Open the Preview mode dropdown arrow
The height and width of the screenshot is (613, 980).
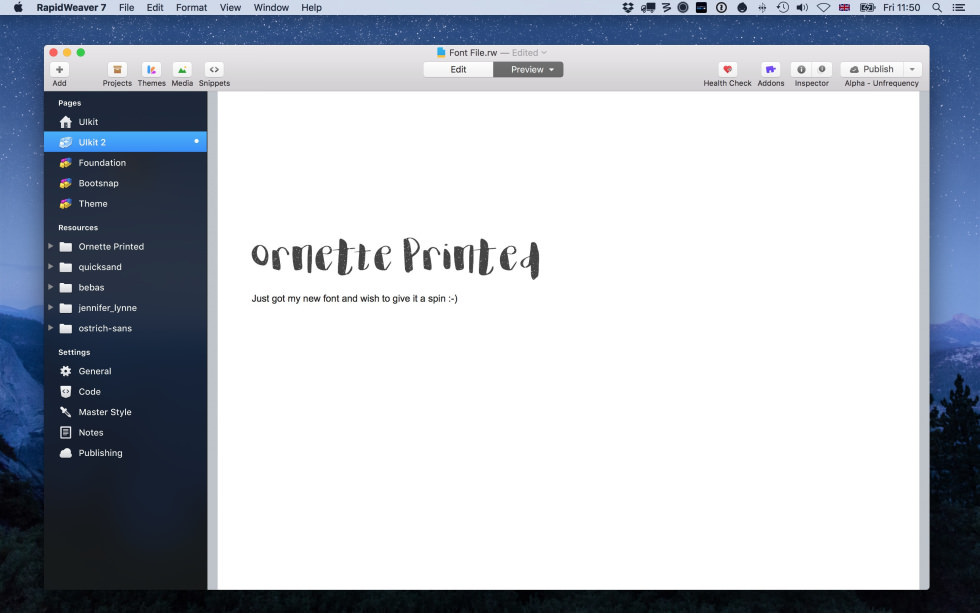pyautogui.click(x=552, y=70)
